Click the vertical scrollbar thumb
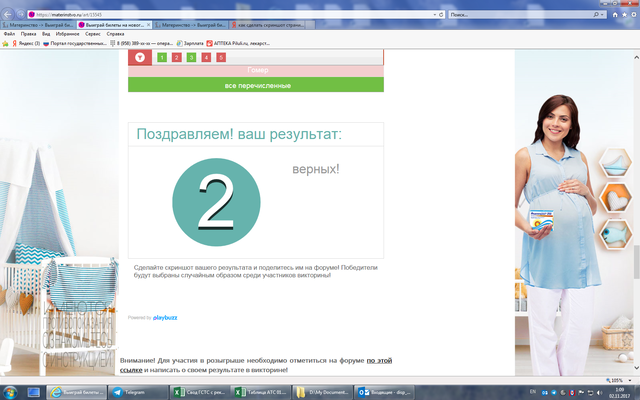Image resolution: width=640 pixels, height=400 pixels. tap(636, 261)
